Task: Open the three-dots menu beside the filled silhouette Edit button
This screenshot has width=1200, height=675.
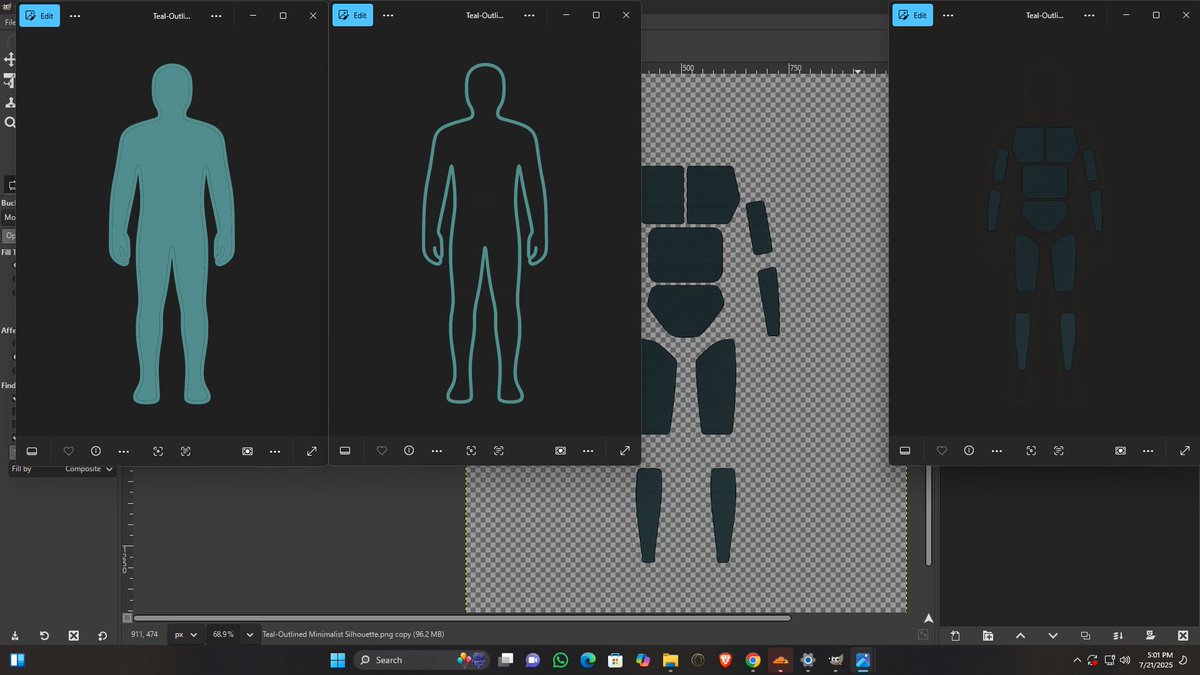Action: point(75,16)
